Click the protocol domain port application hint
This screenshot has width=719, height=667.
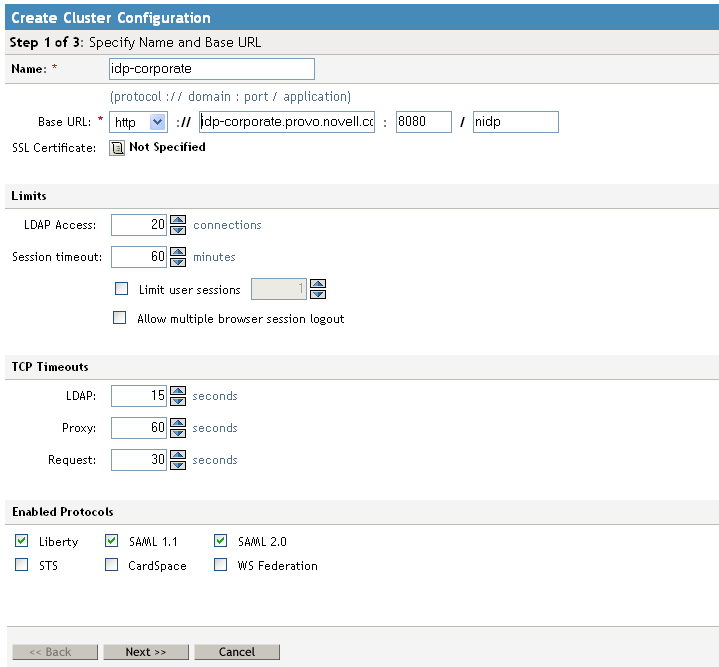coord(230,97)
